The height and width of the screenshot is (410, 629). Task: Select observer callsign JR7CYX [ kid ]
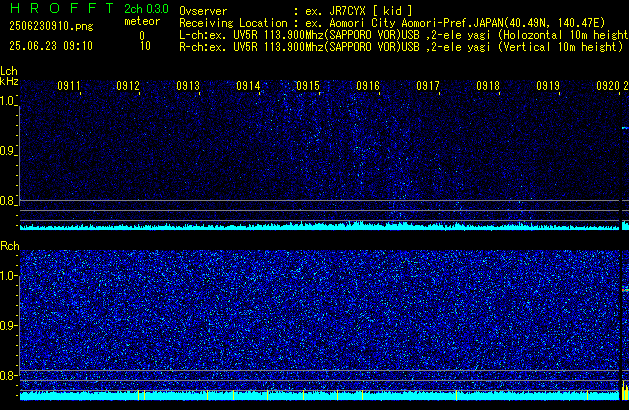pyautogui.click(x=371, y=11)
